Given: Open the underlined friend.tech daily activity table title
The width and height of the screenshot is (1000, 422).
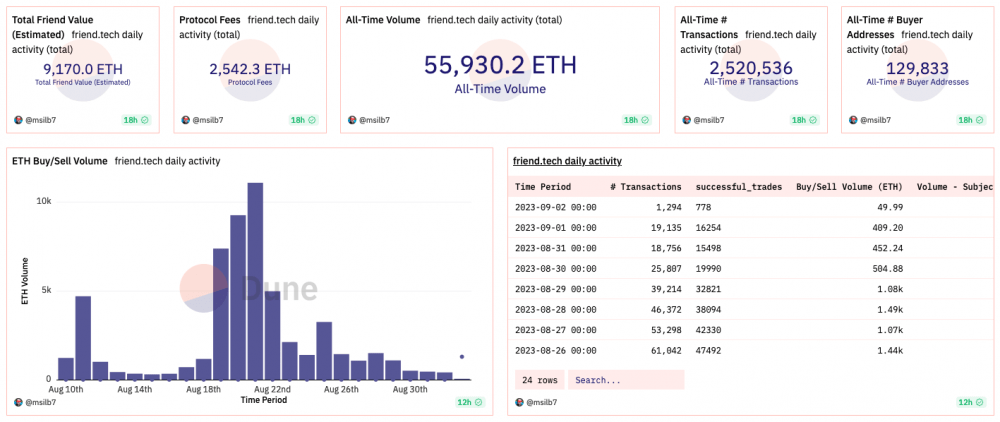Looking at the screenshot, I should point(567,161).
